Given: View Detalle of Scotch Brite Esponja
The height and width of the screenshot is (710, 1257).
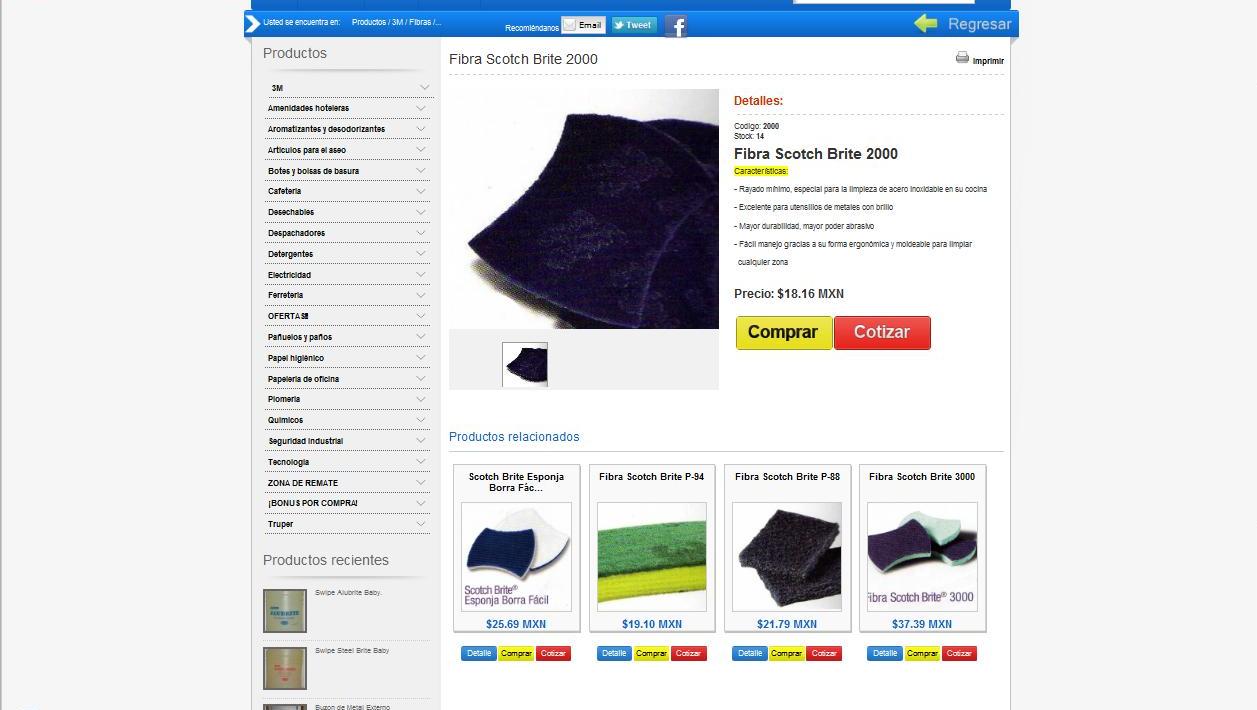Looking at the screenshot, I should (x=479, y=653).
